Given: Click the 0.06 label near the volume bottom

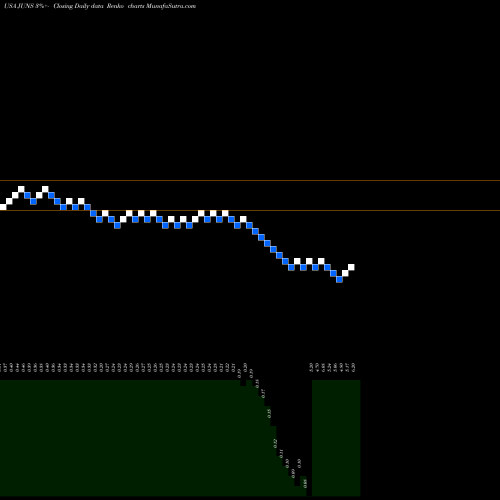Looking at the screenshot, I should (305, 483).
